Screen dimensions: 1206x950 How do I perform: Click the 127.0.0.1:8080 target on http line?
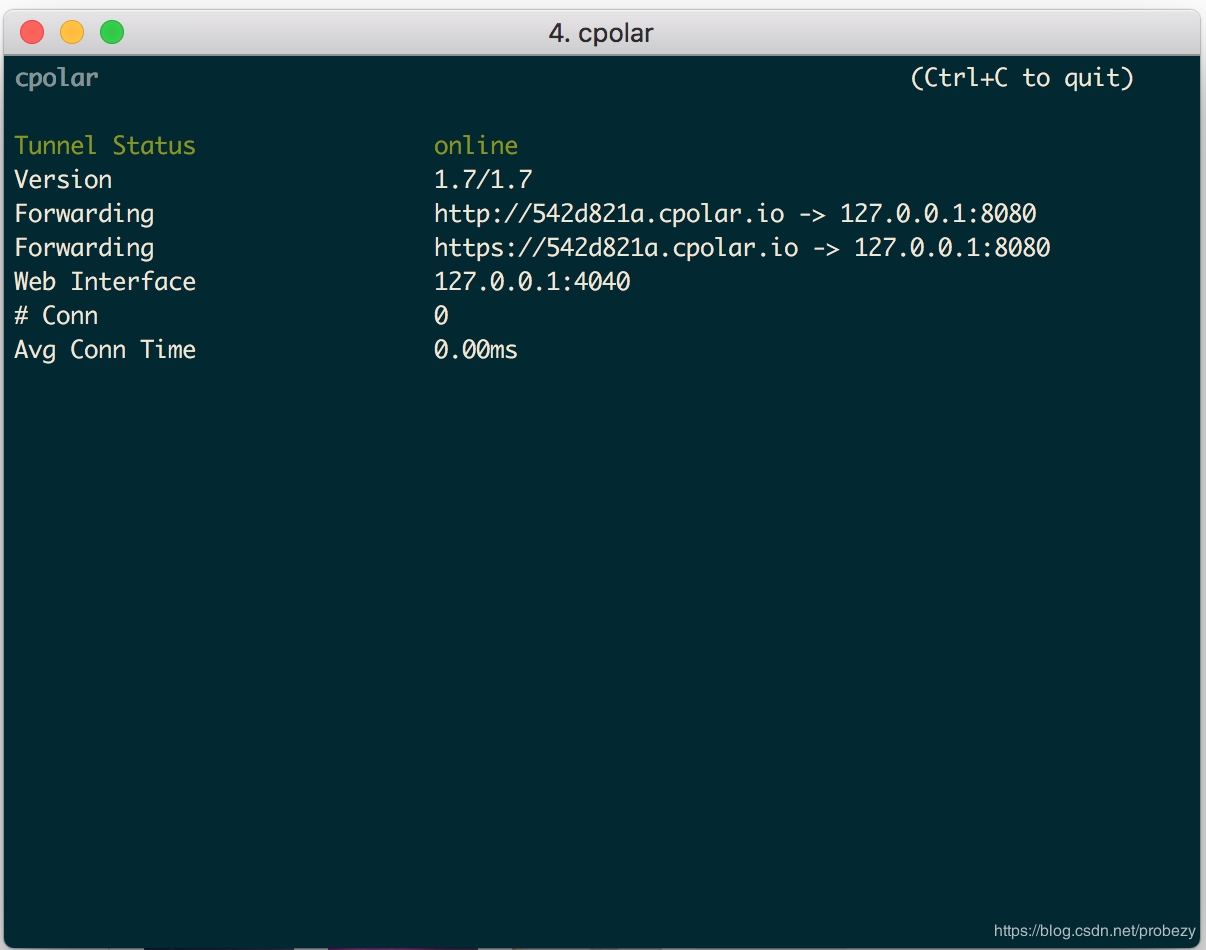click(938, 213)
